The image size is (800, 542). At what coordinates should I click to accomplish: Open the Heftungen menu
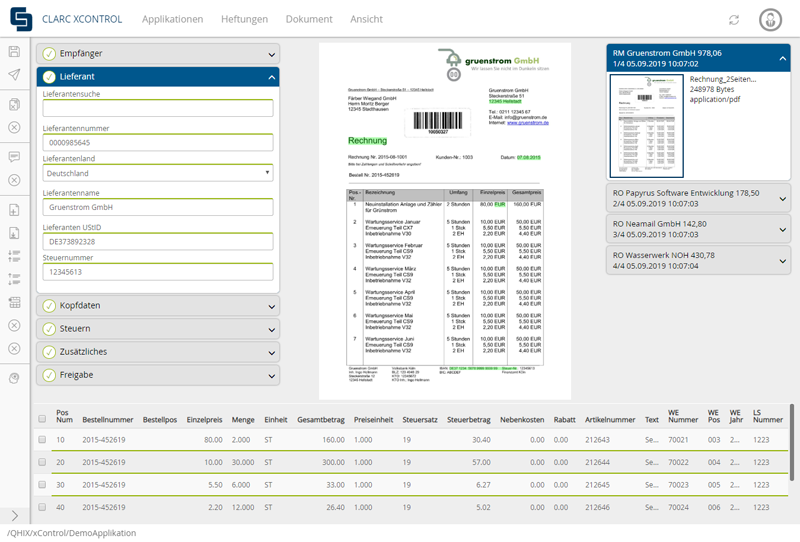(244, 19)
